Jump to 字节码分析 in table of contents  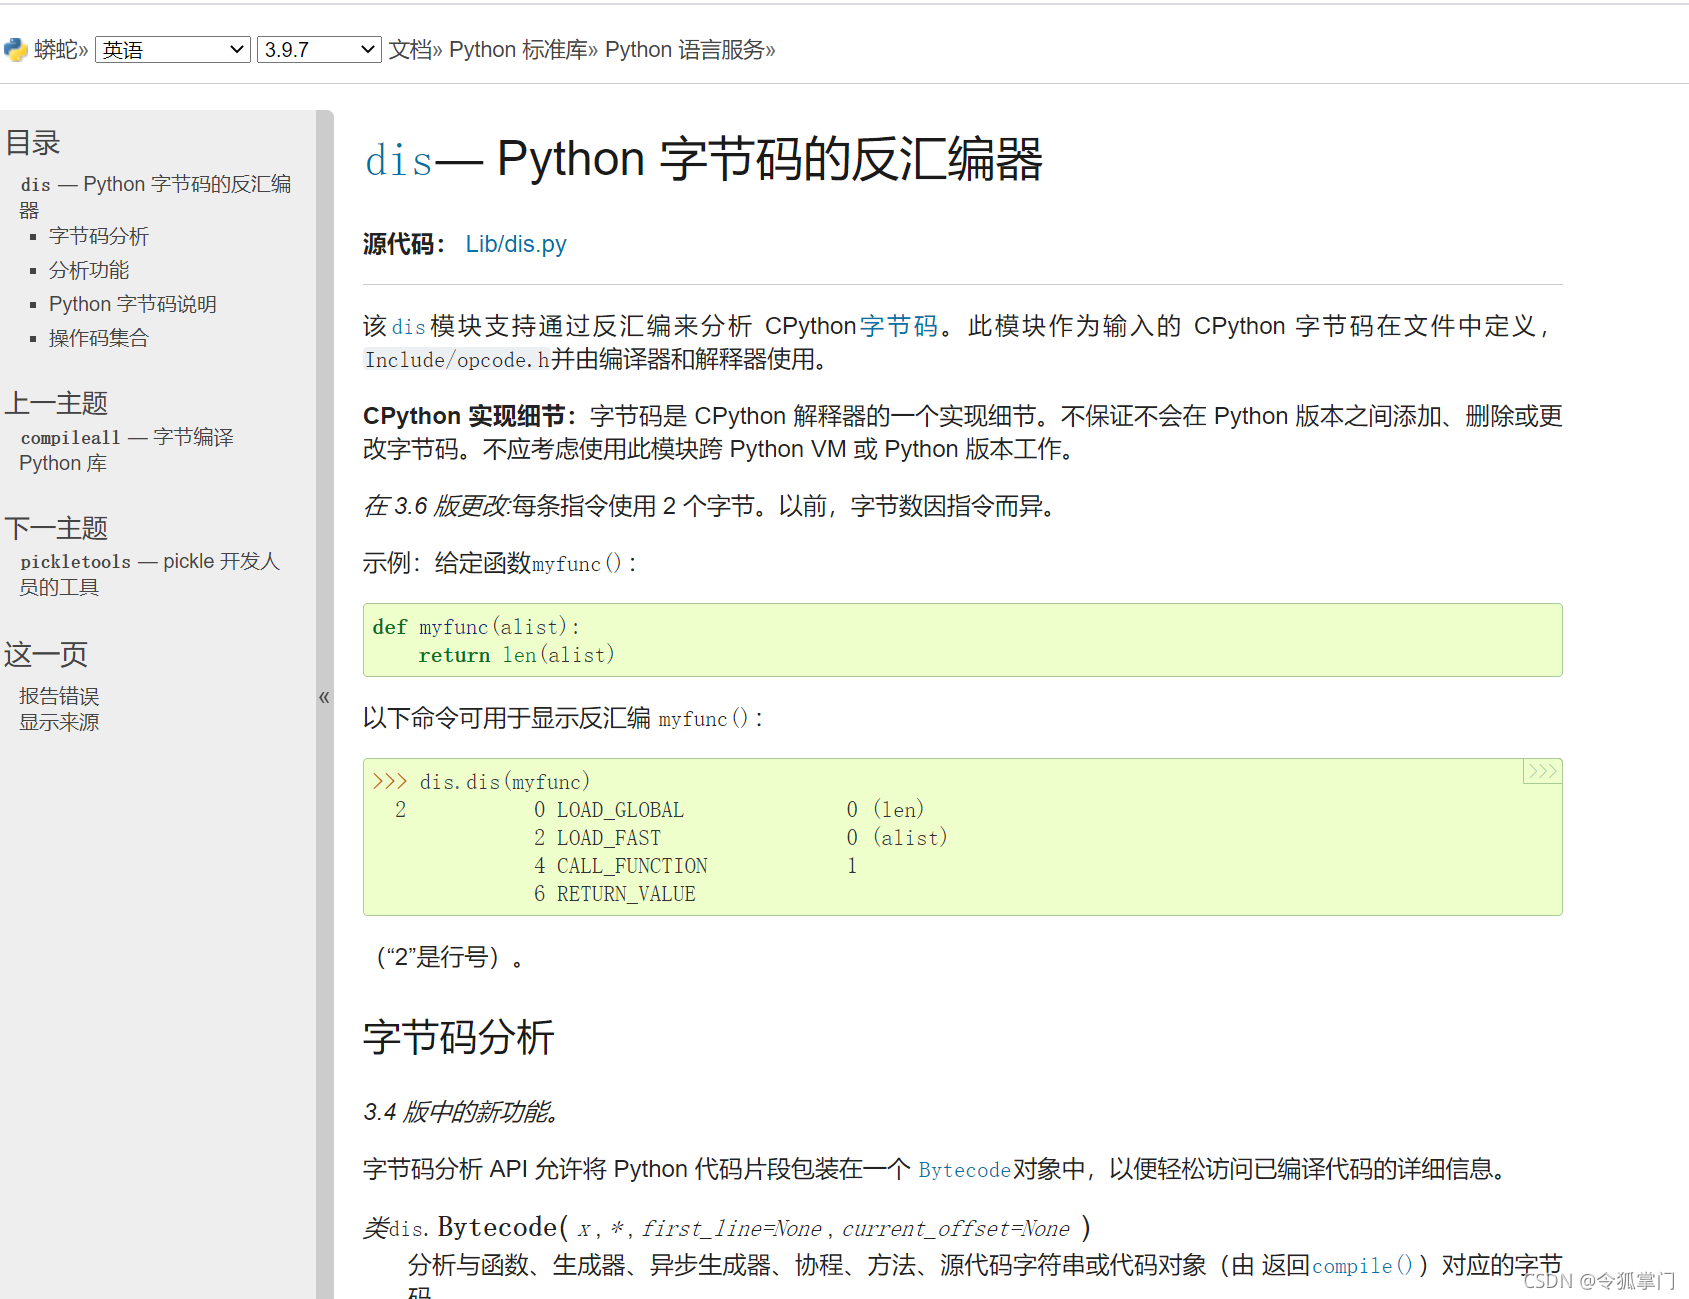pyautogui.click(x=99, y=236)
